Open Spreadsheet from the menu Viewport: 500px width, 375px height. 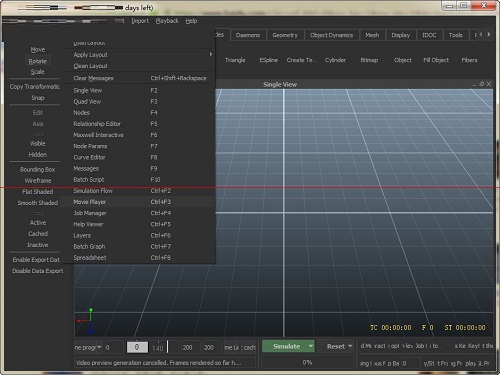139,258
